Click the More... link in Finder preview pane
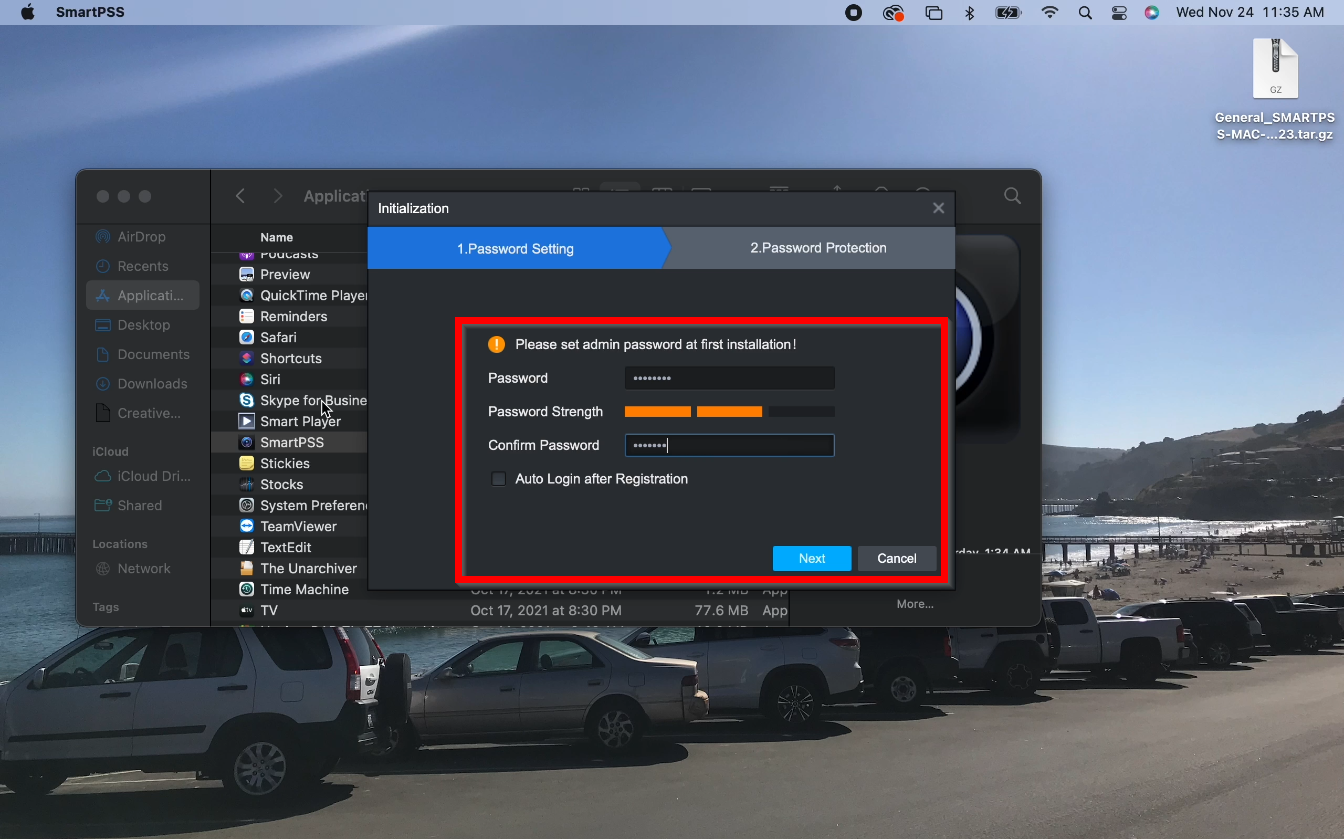 [915, 604]
